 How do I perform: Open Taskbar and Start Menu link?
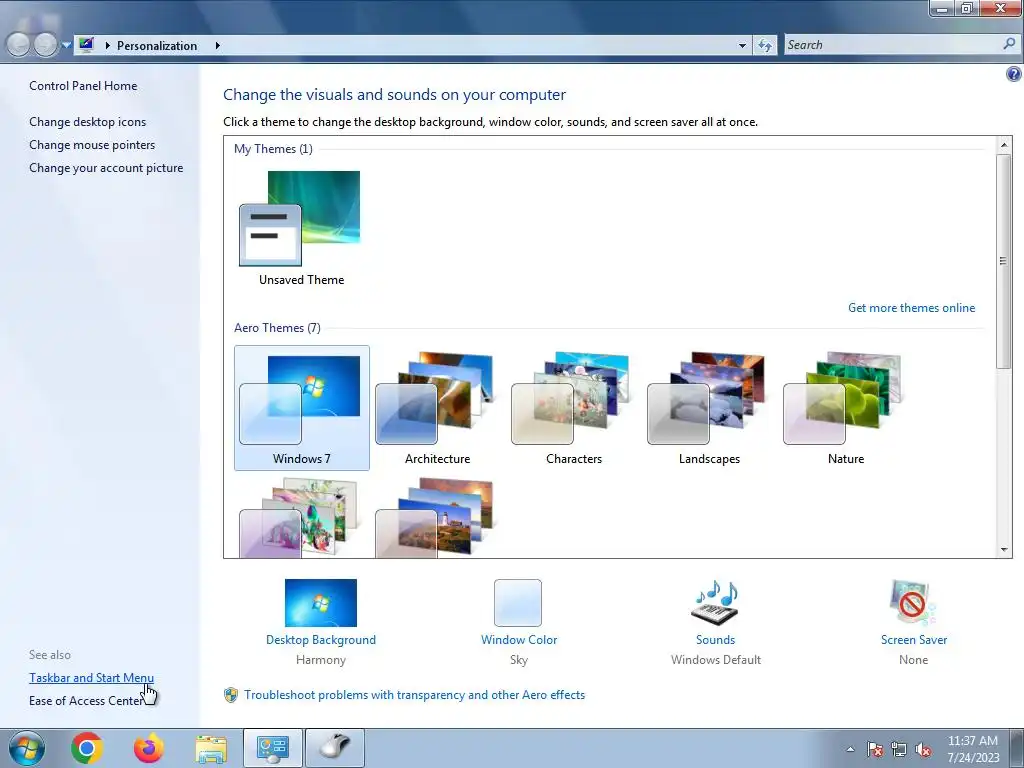91,678
